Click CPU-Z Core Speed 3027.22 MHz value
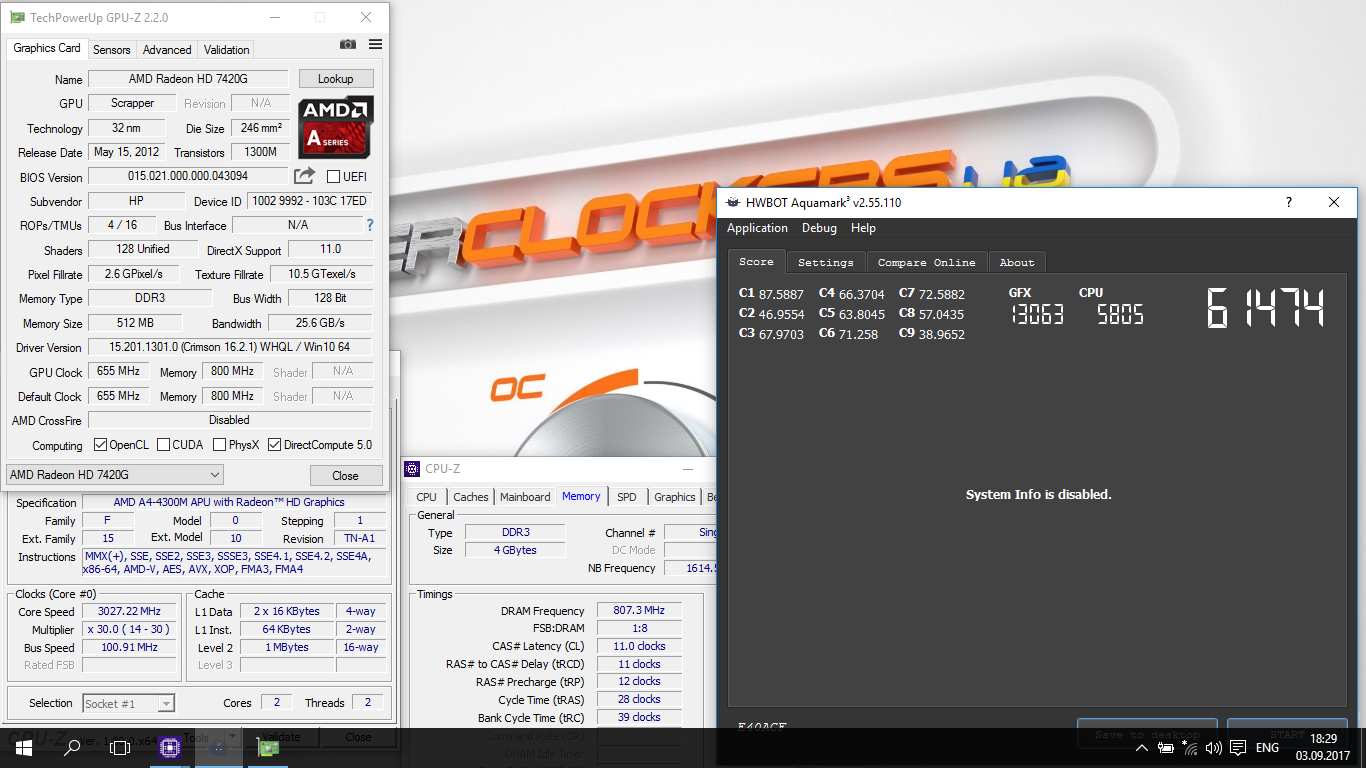The image size is (1366, 768). click(129, 611)
